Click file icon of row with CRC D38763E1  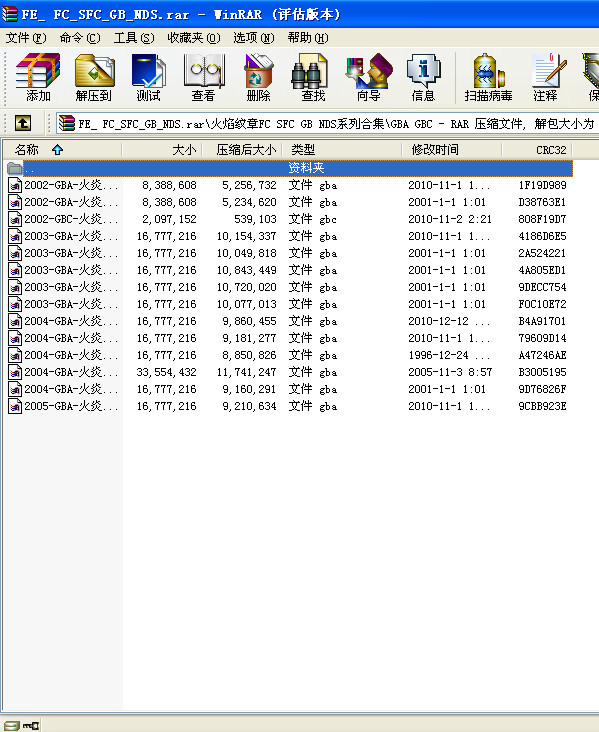pyautogui.click(x=15, y=202)
